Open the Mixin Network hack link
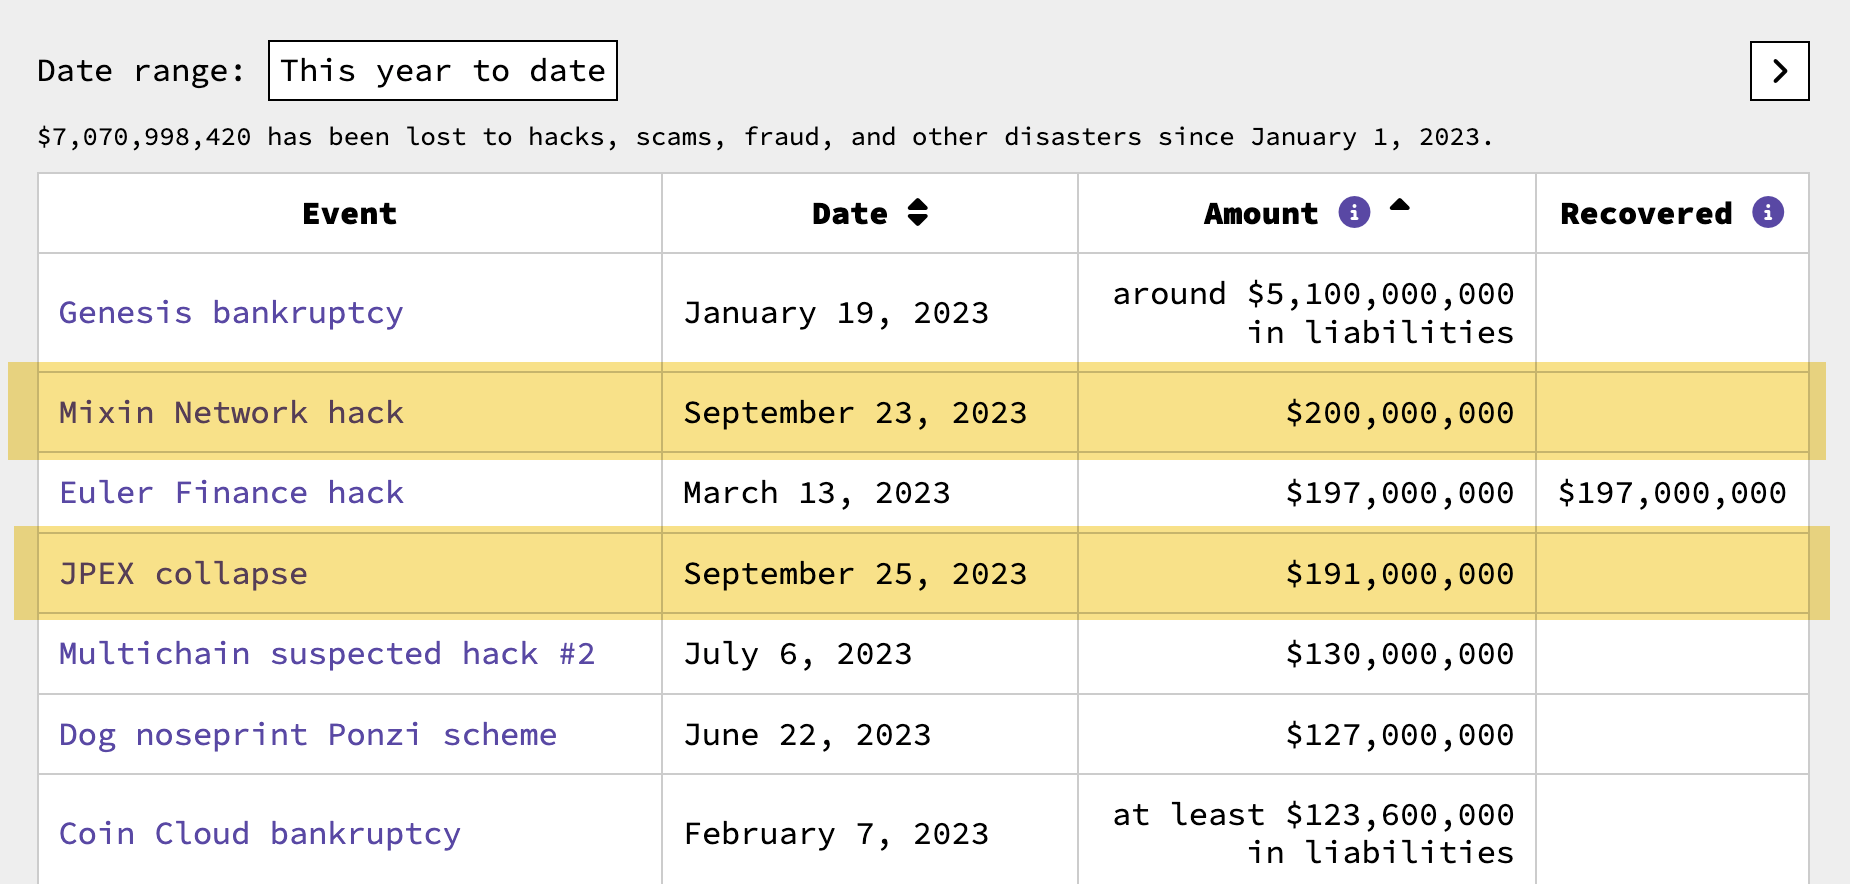The image size is (1850, 884). click(231, 413)
